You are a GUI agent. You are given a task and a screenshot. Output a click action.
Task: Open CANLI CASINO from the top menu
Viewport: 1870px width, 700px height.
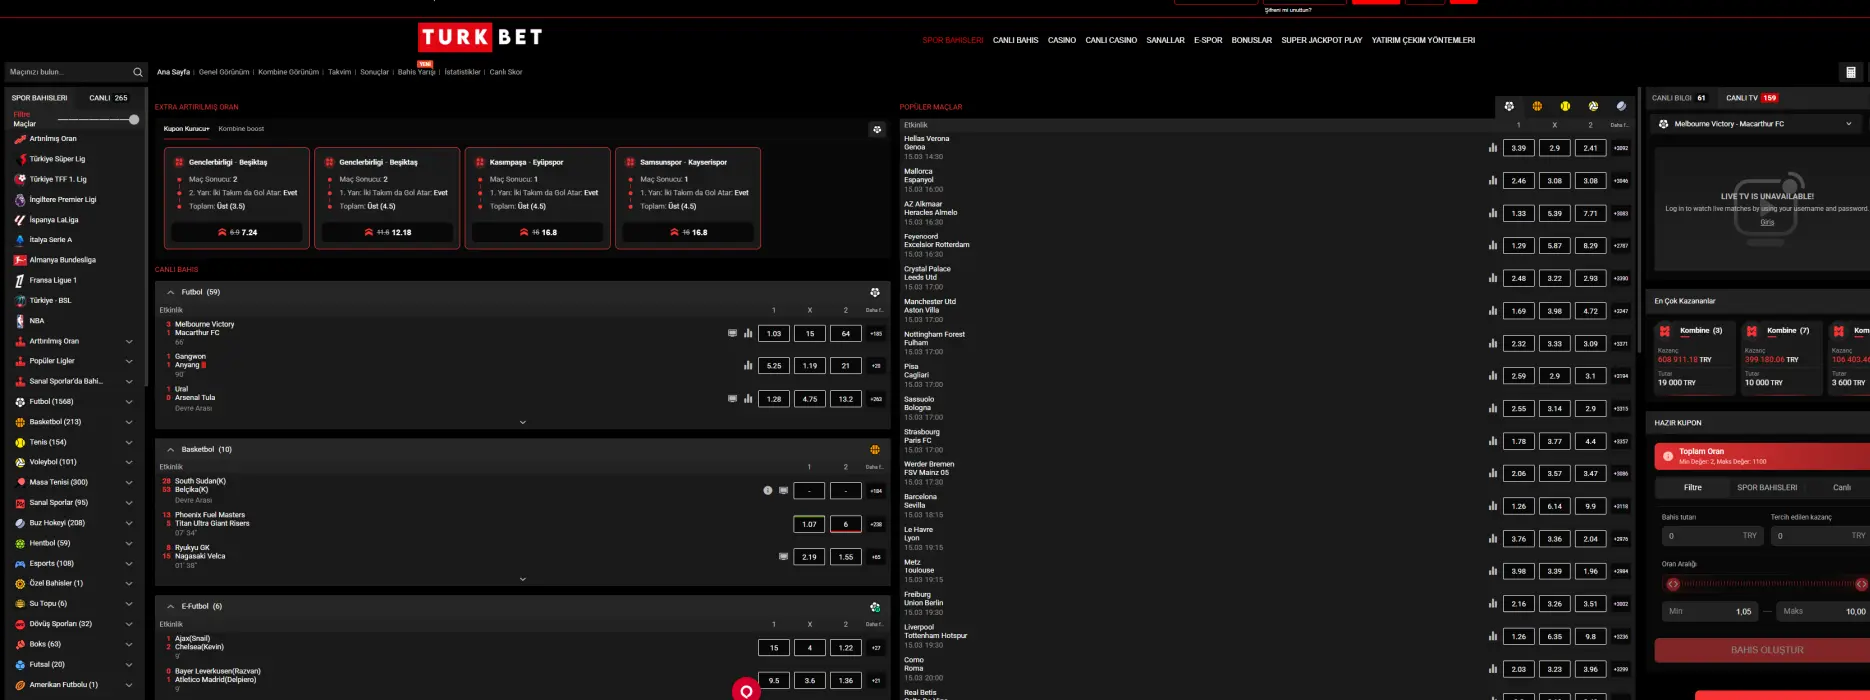tap(1111, 40)
